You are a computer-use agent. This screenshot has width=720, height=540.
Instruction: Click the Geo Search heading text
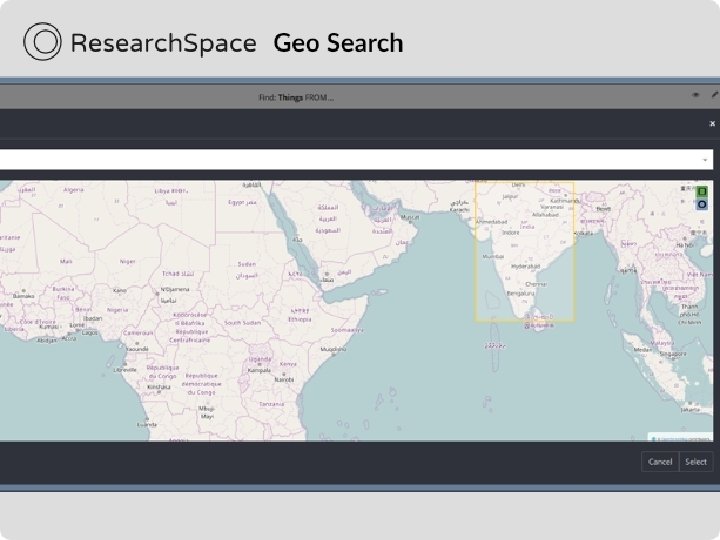coord(338,43)
